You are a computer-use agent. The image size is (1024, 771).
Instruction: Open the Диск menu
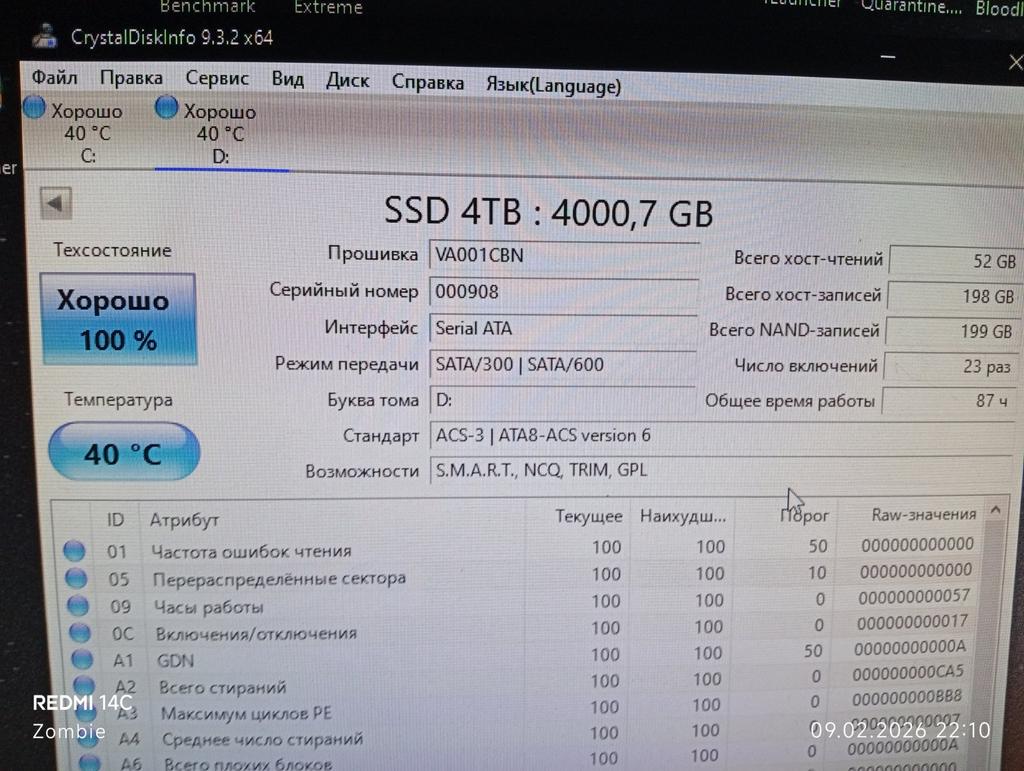pyautogui.click(x=347, y=81)
